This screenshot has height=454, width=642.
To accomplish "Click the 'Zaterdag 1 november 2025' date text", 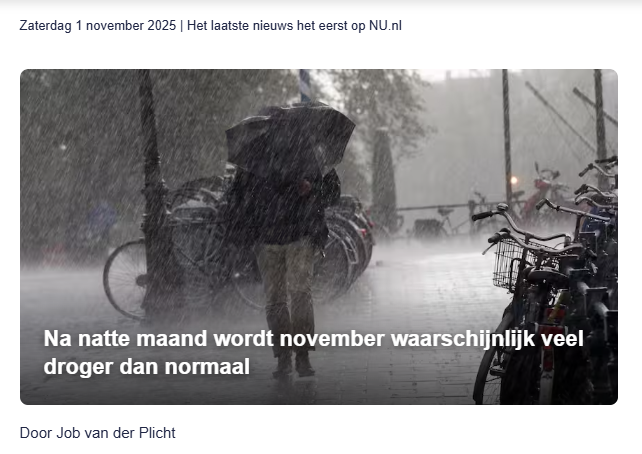I will point(98,25).
